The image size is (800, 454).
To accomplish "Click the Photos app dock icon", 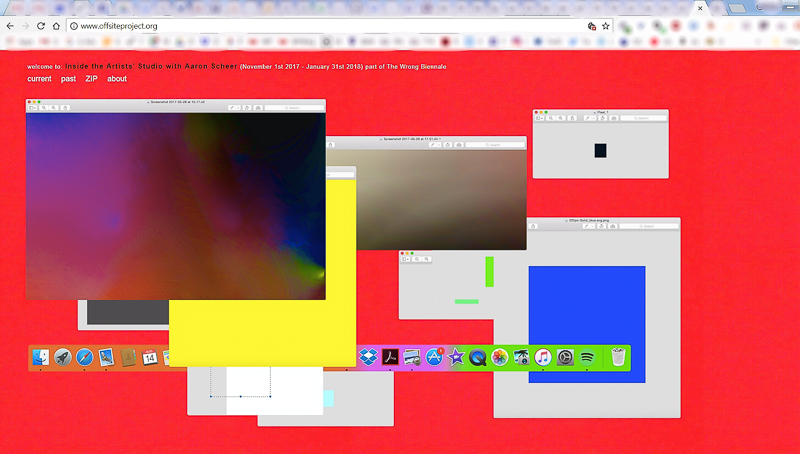I will pos(499,357).
